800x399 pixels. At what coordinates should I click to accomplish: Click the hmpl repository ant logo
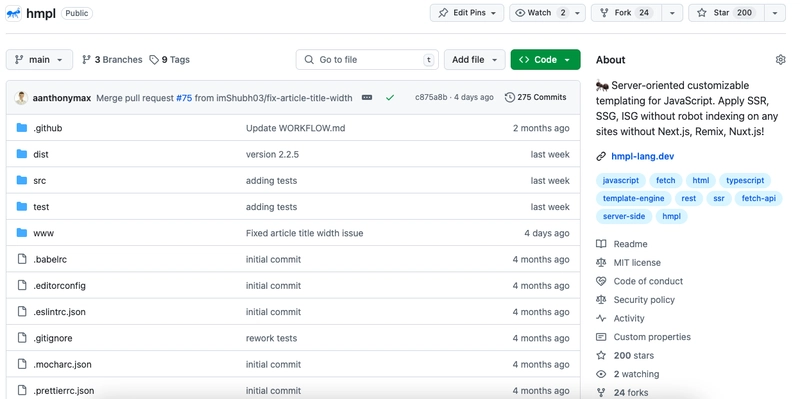13,13
